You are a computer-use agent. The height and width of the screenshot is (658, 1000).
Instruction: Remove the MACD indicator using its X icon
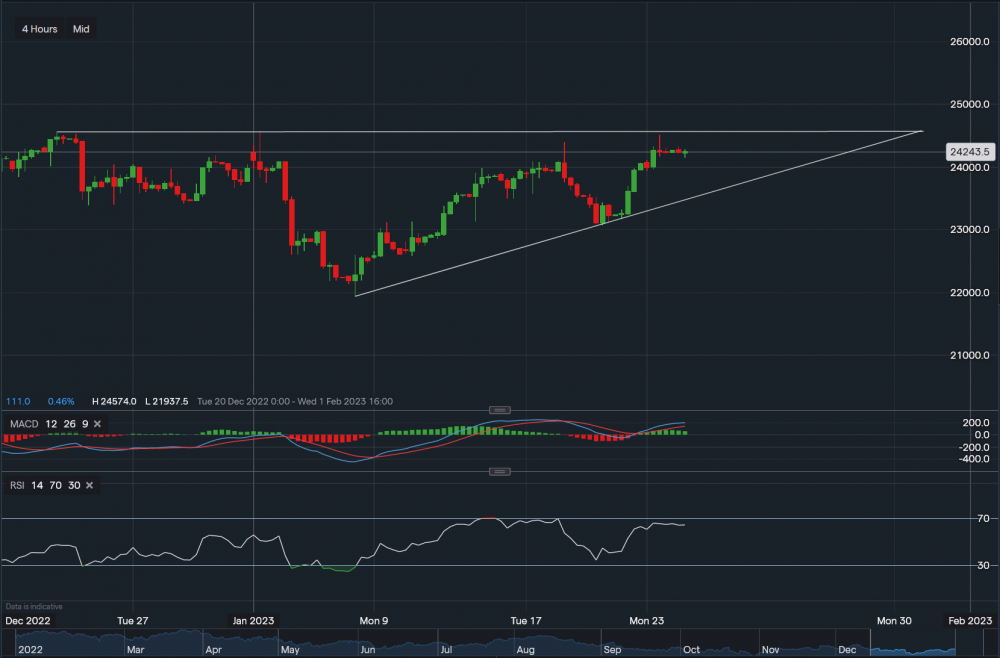tap(96, 423)
